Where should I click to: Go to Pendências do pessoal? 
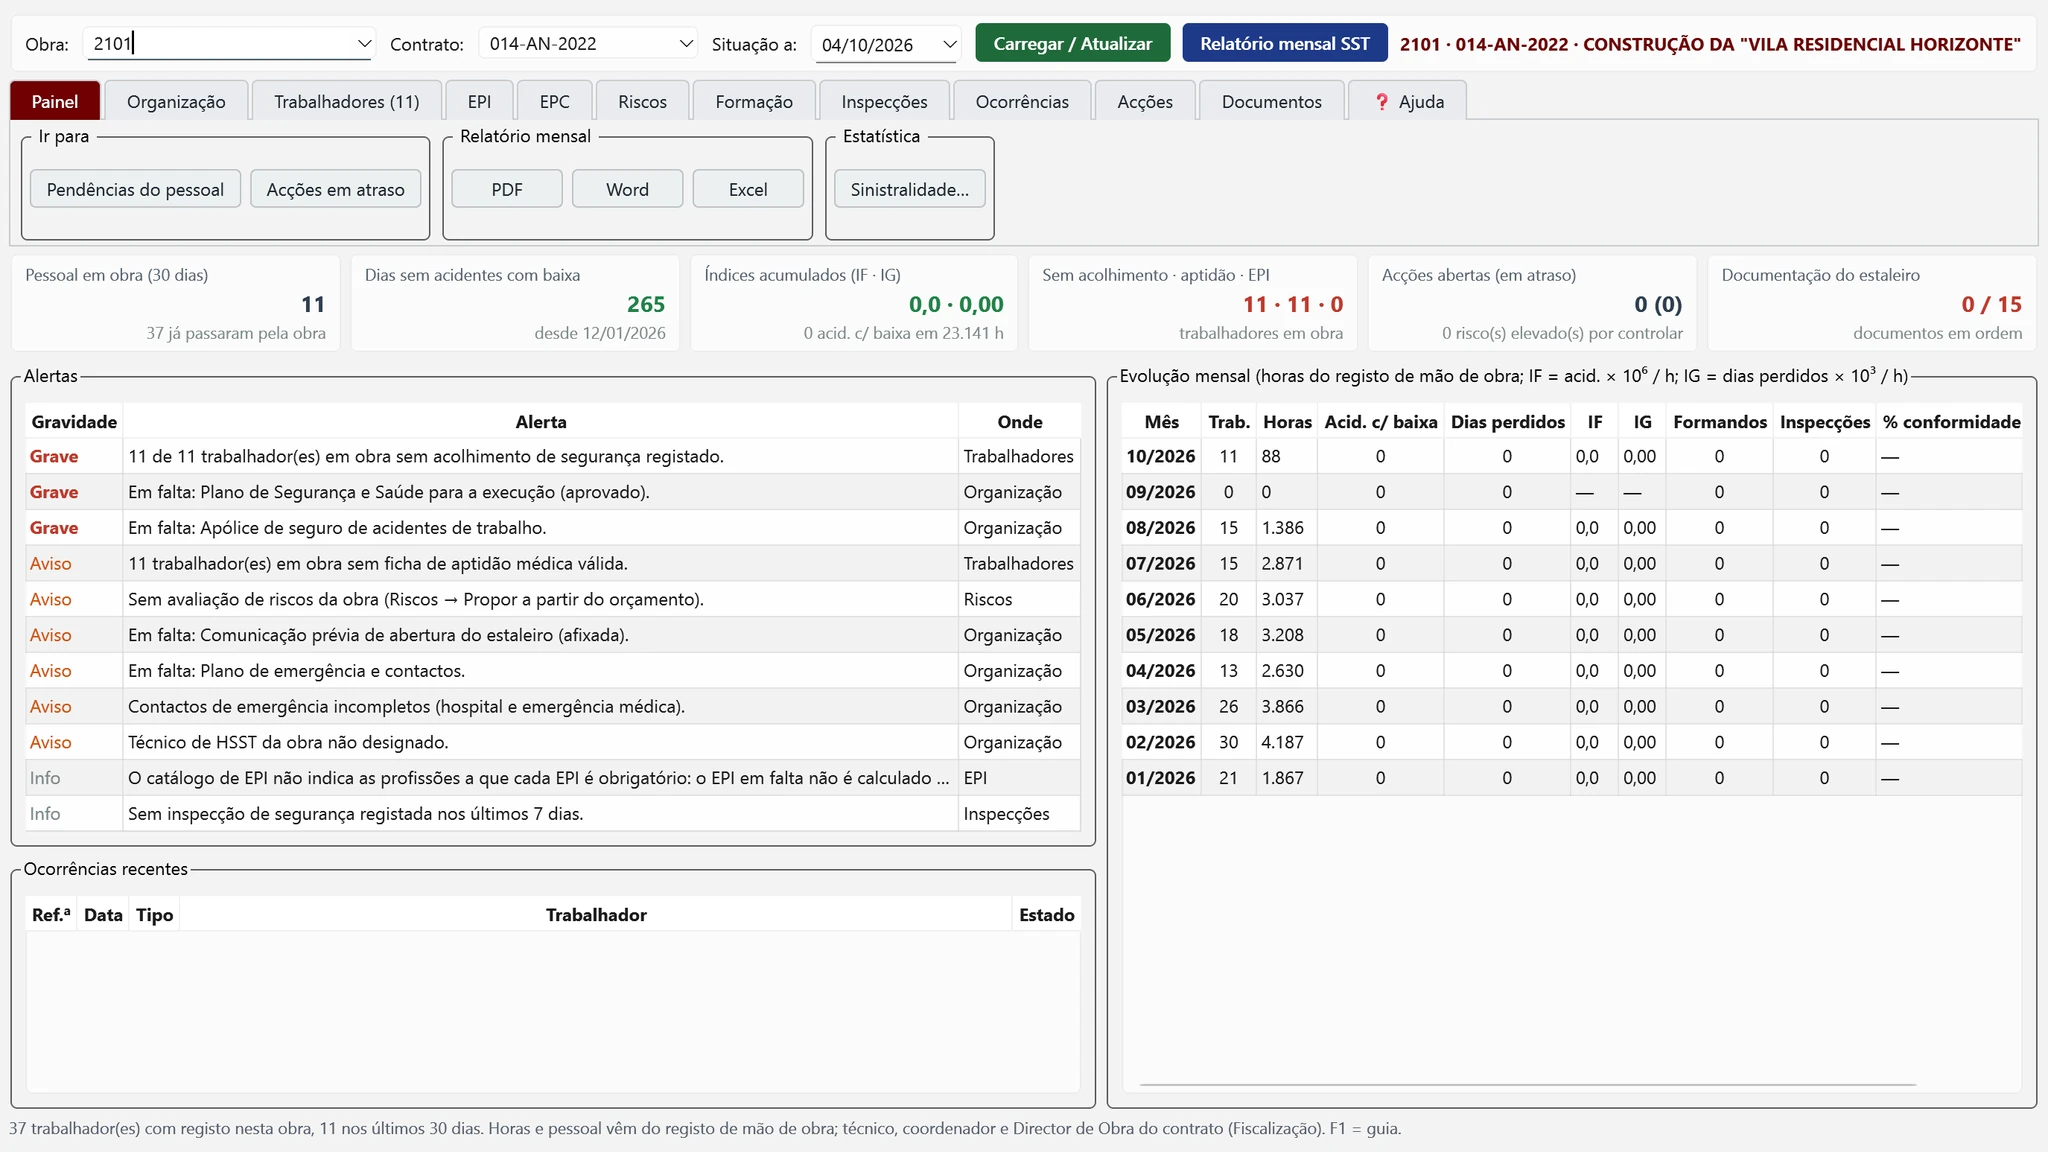click(135, 189)
